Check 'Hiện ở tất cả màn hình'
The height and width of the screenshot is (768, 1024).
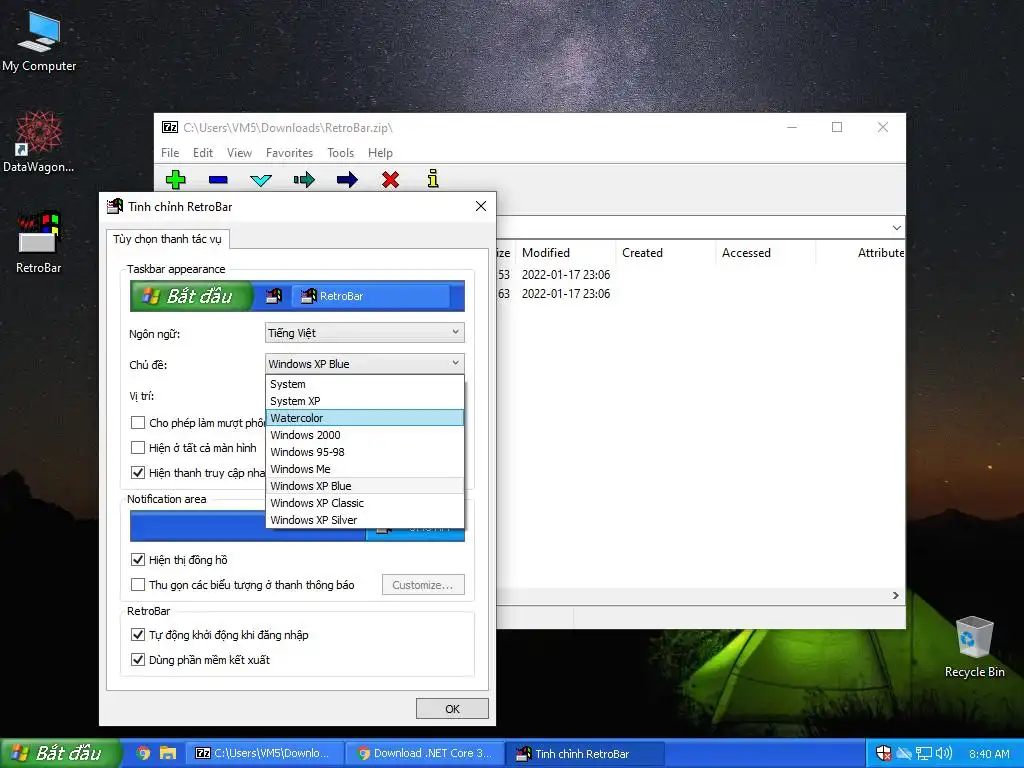[x=138, y=447]
